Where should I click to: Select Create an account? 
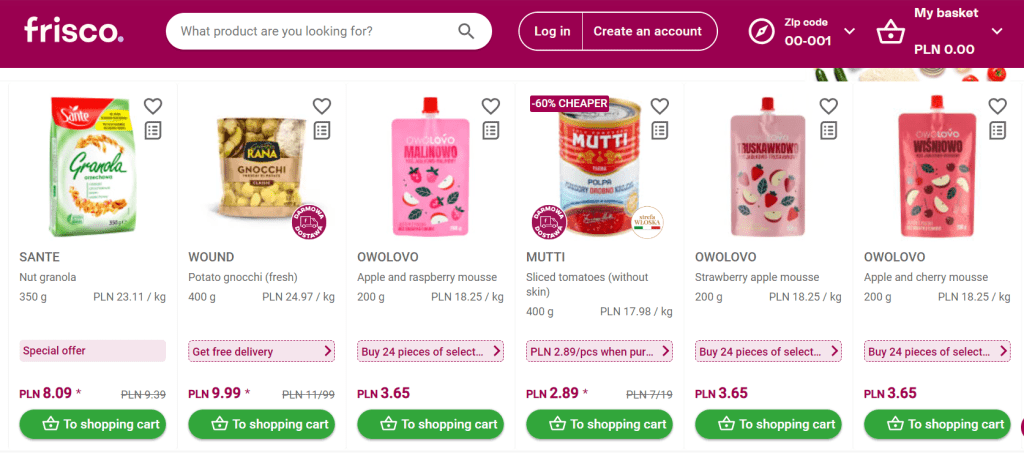click(648, 31)
